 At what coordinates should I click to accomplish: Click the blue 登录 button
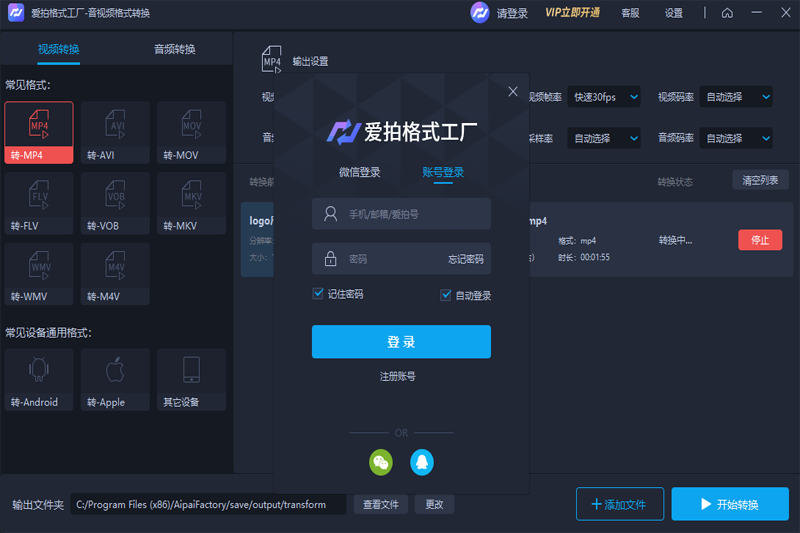(x=402, y=342)
